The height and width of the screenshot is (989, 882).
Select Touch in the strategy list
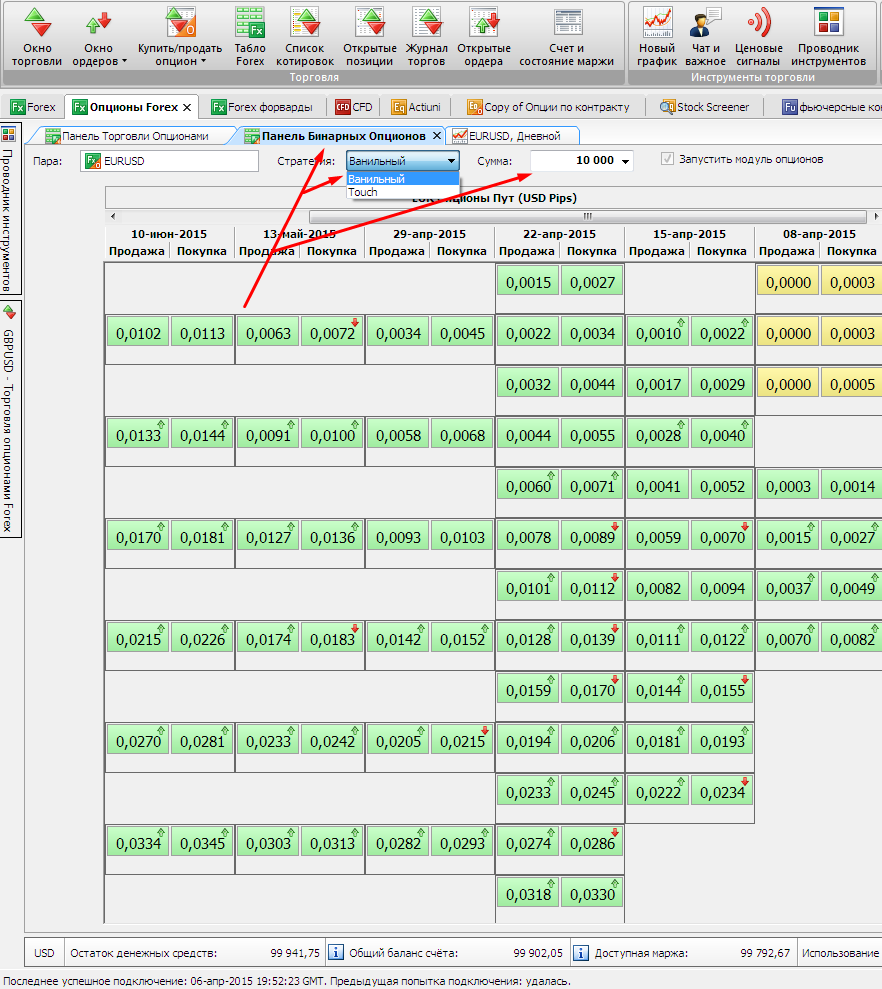[363, 192]
